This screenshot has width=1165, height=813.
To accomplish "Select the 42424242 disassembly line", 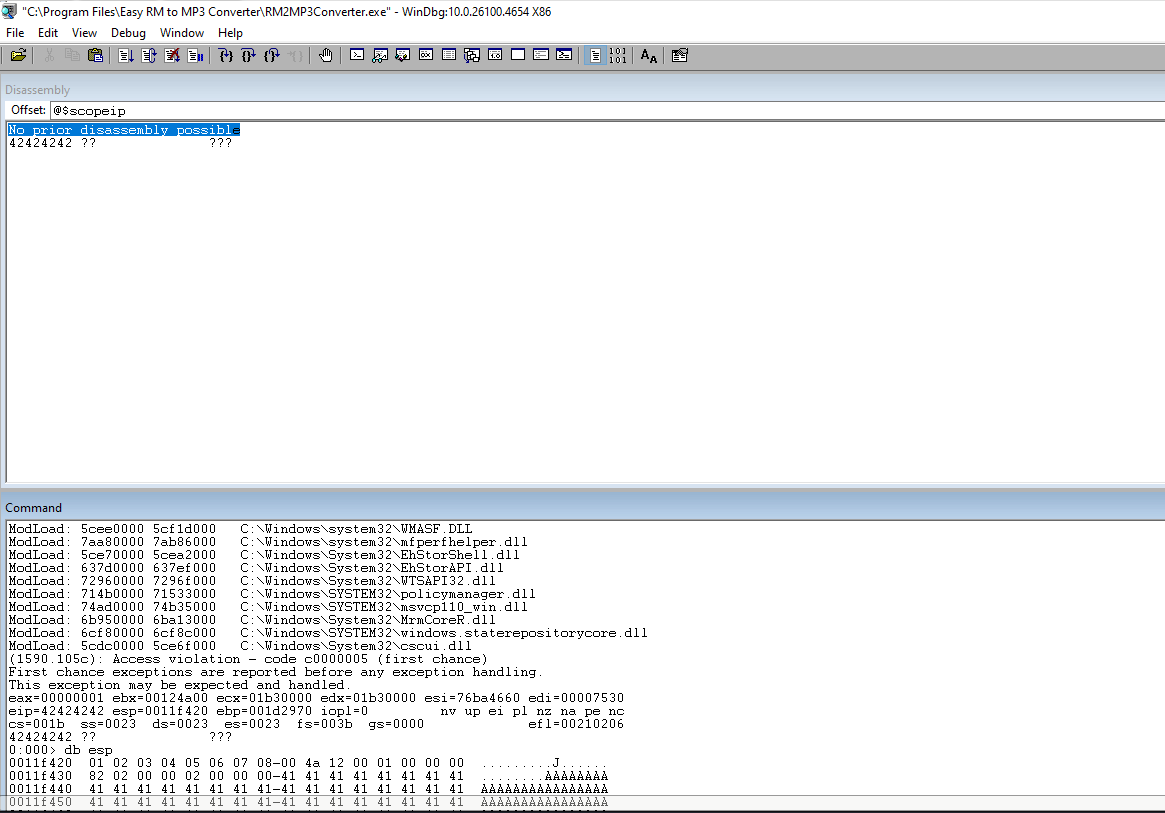I will [x=120, y=144].
